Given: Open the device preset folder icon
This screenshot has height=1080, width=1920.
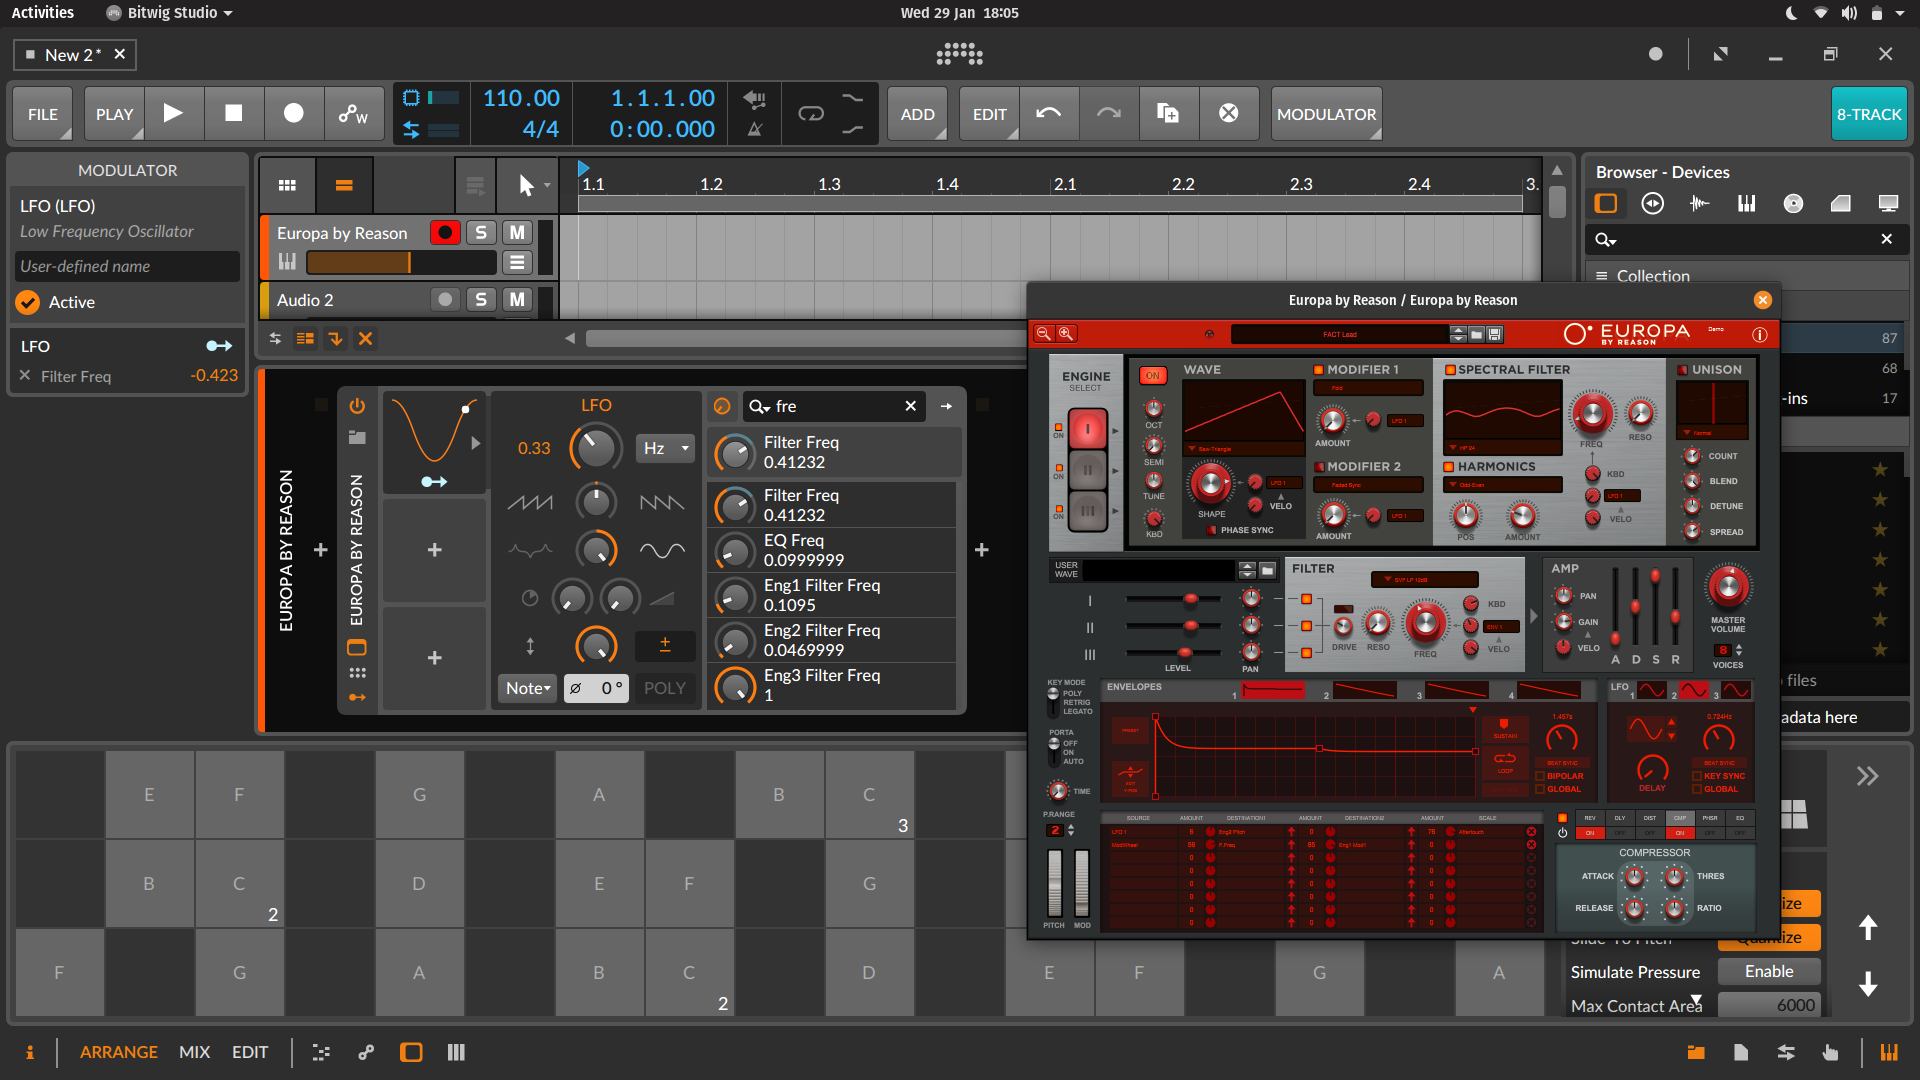Looking at the screenshot, I should (357, 437).
